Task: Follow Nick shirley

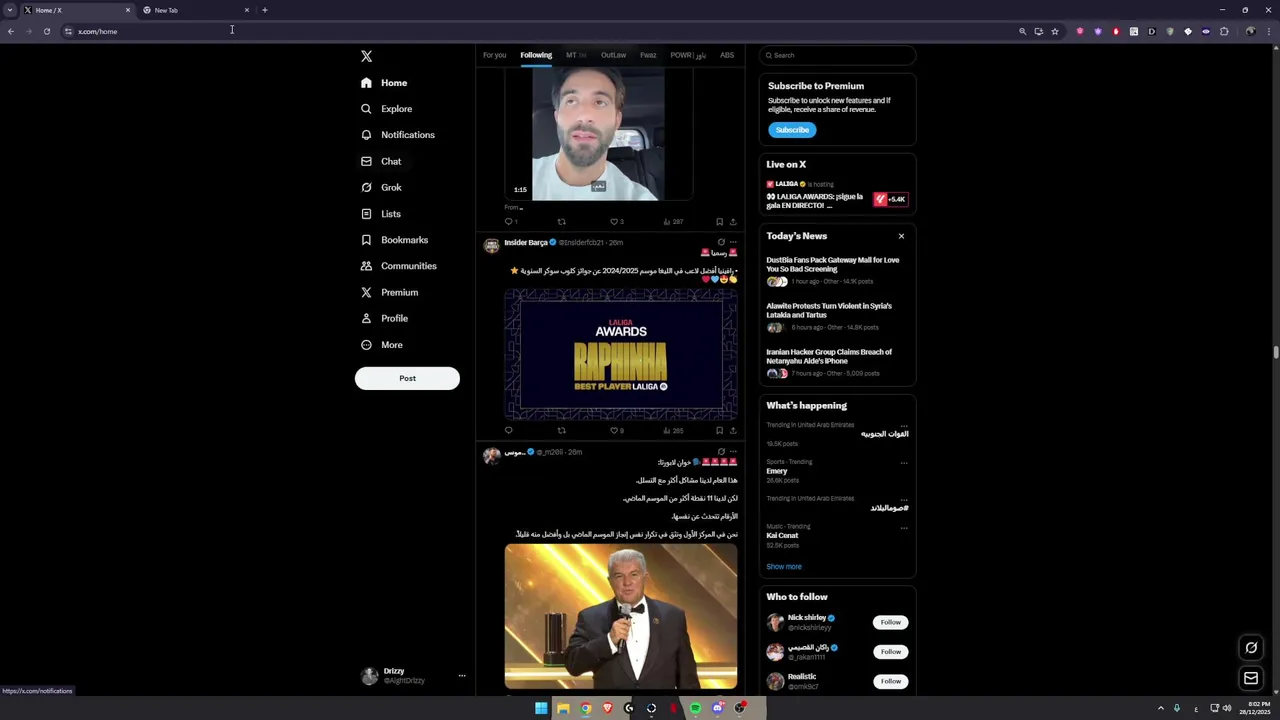Action: [x=890, y=622]
